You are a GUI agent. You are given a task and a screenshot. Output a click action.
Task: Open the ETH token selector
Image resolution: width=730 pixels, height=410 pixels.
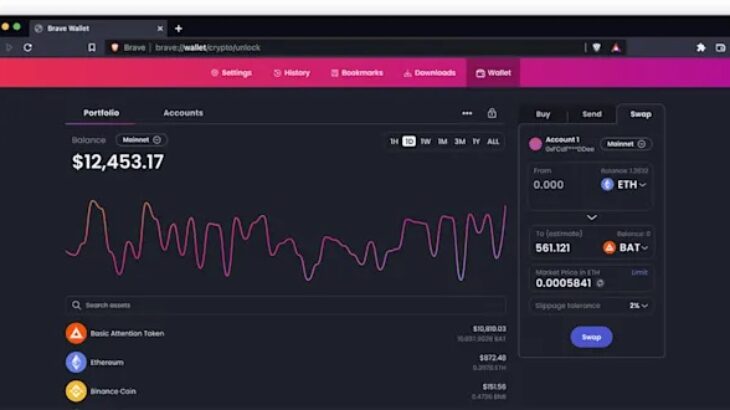point(623,185)
